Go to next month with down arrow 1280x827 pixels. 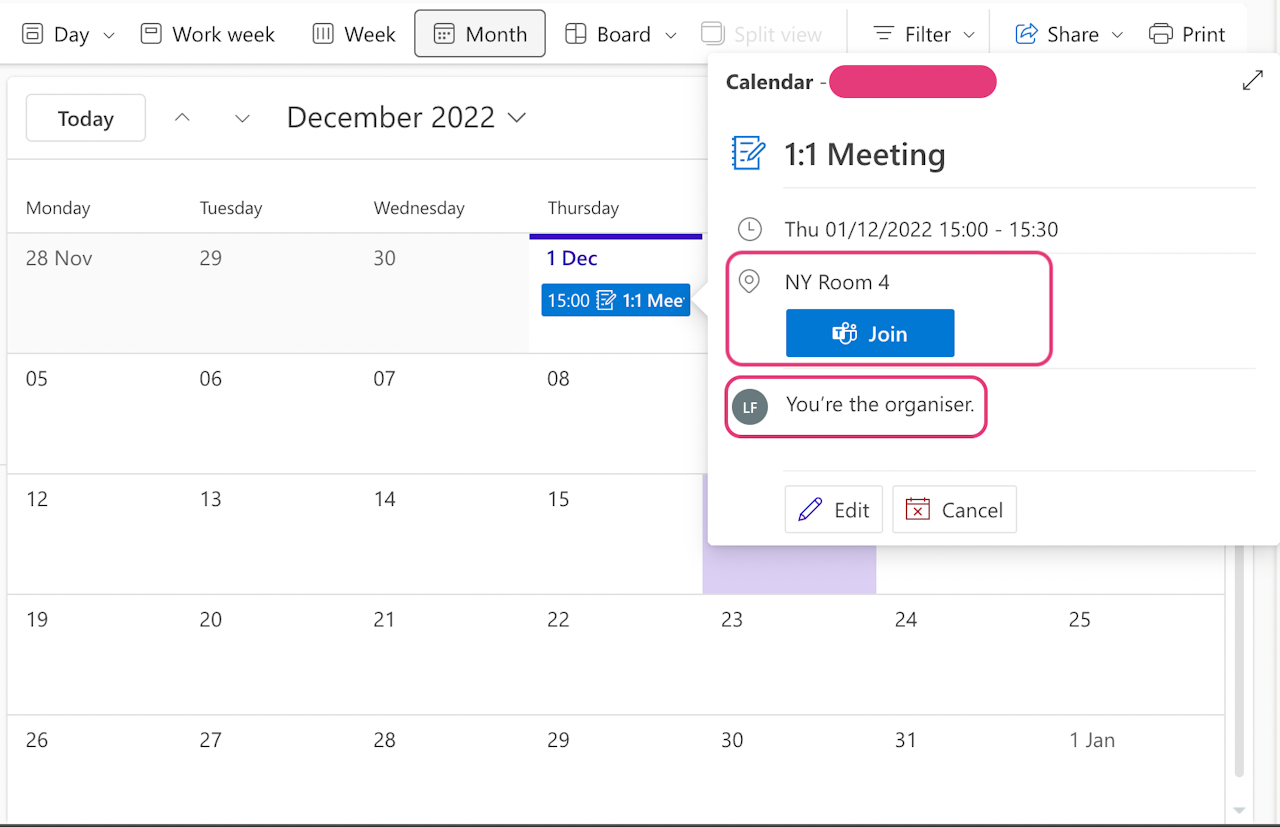pos(242,118)
